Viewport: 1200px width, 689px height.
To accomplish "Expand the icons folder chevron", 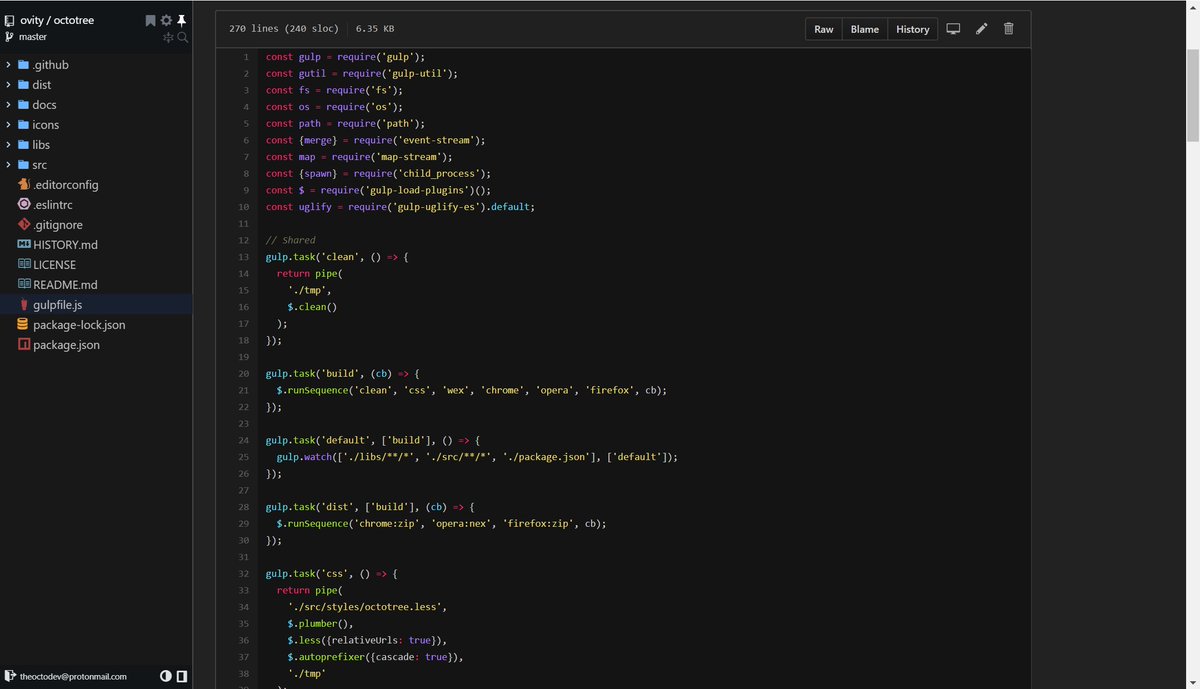I will tap(9, 125).
